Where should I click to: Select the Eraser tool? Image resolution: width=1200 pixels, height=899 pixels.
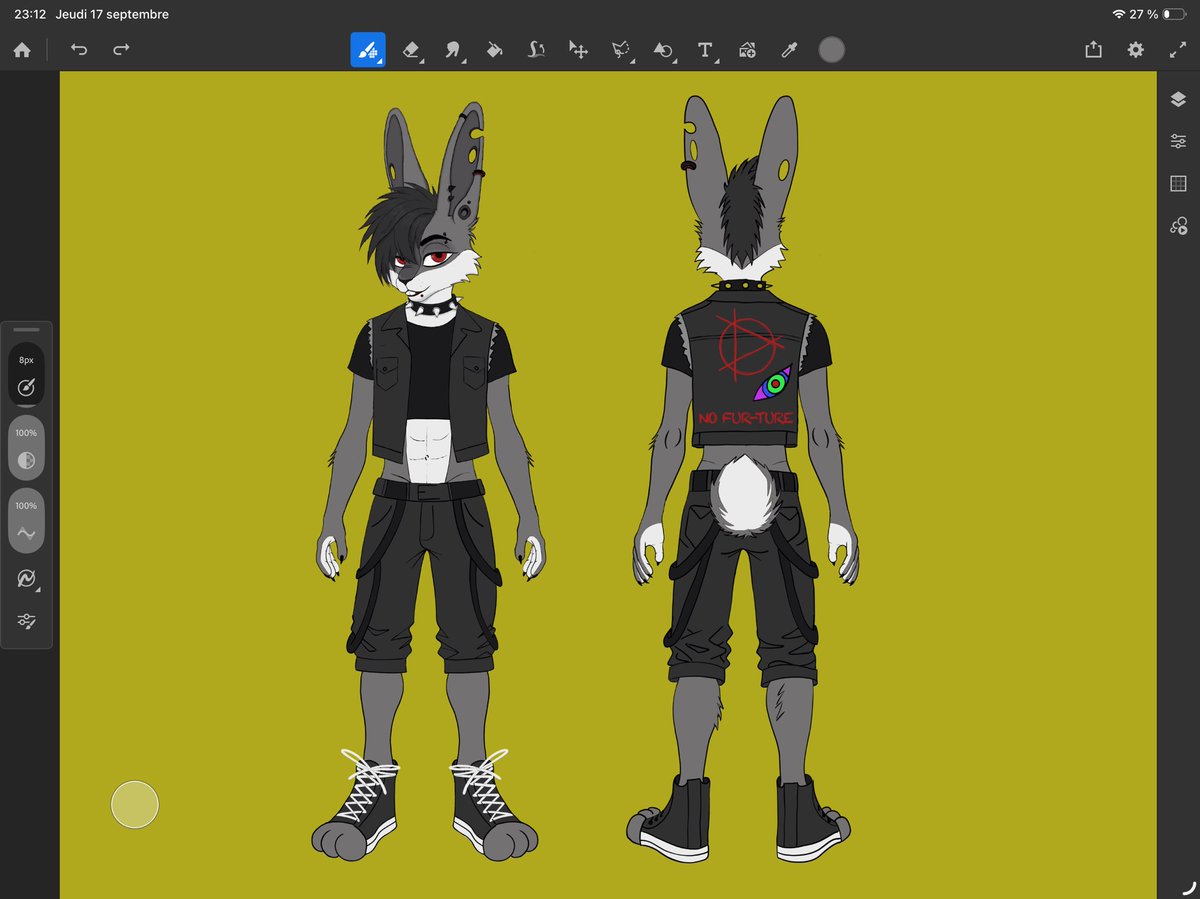411,50
